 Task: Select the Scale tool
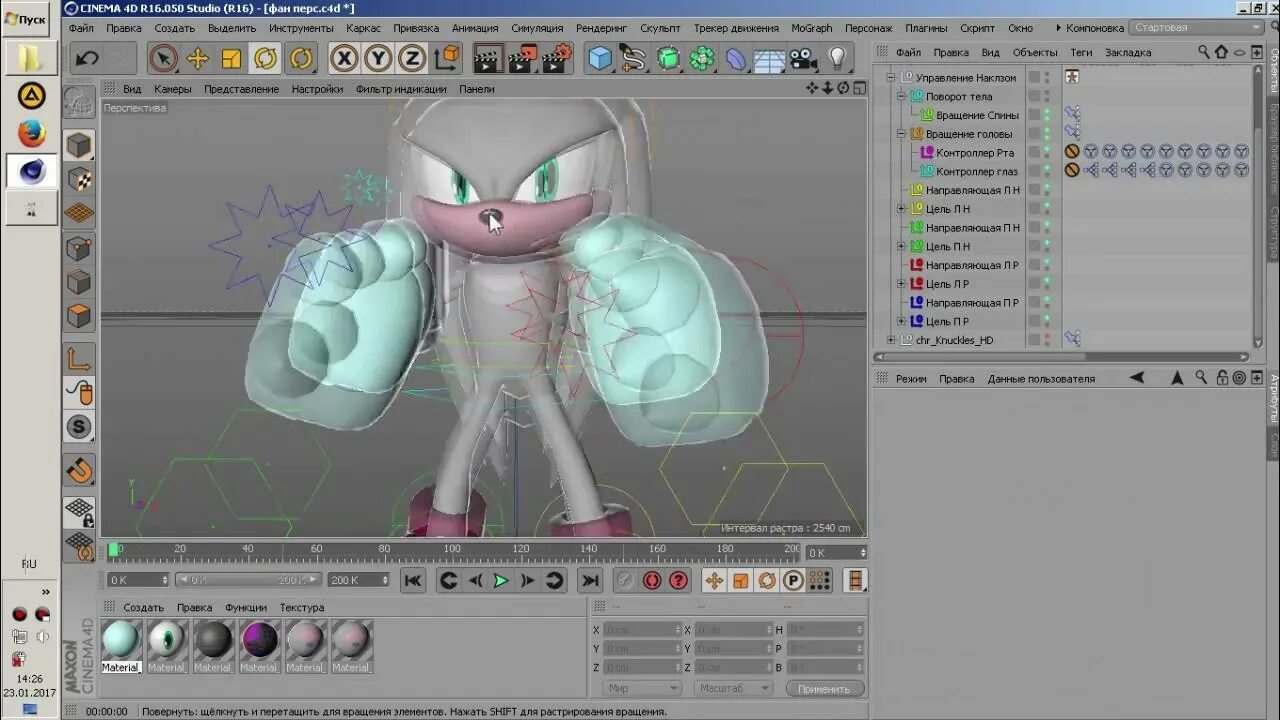[231, 59]
